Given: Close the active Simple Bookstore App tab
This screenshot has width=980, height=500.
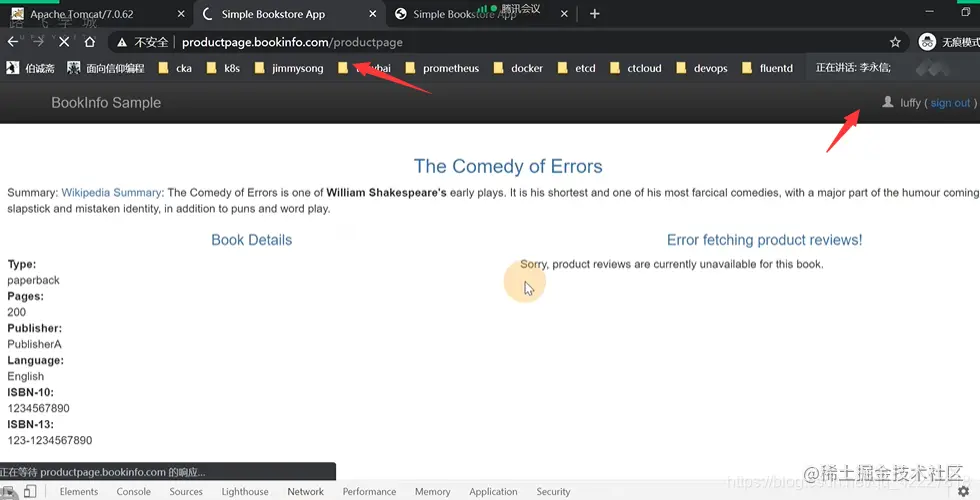Looking at the screenshot, I should click(372, 14).
